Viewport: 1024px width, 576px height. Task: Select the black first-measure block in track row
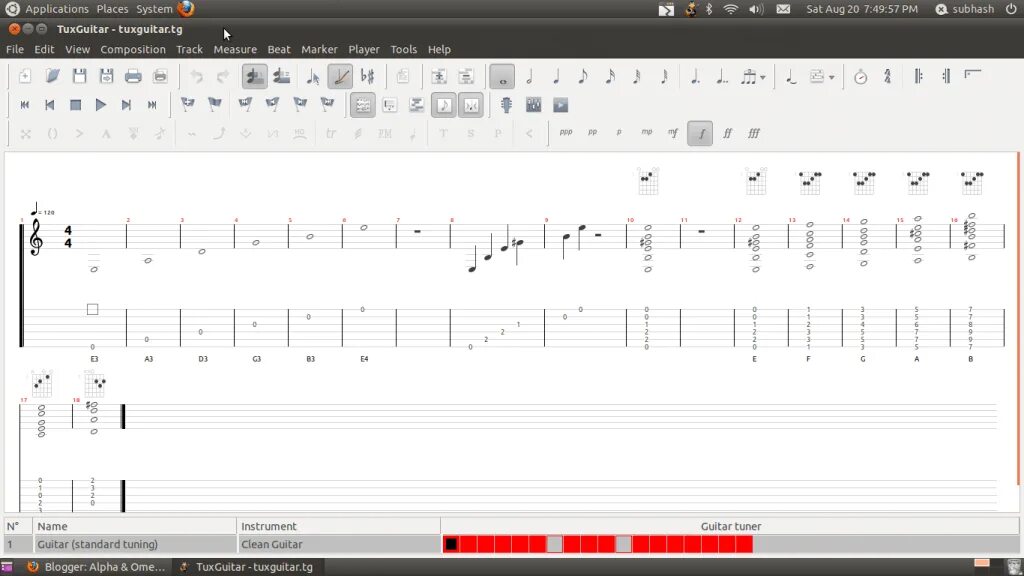pos(451,544)
